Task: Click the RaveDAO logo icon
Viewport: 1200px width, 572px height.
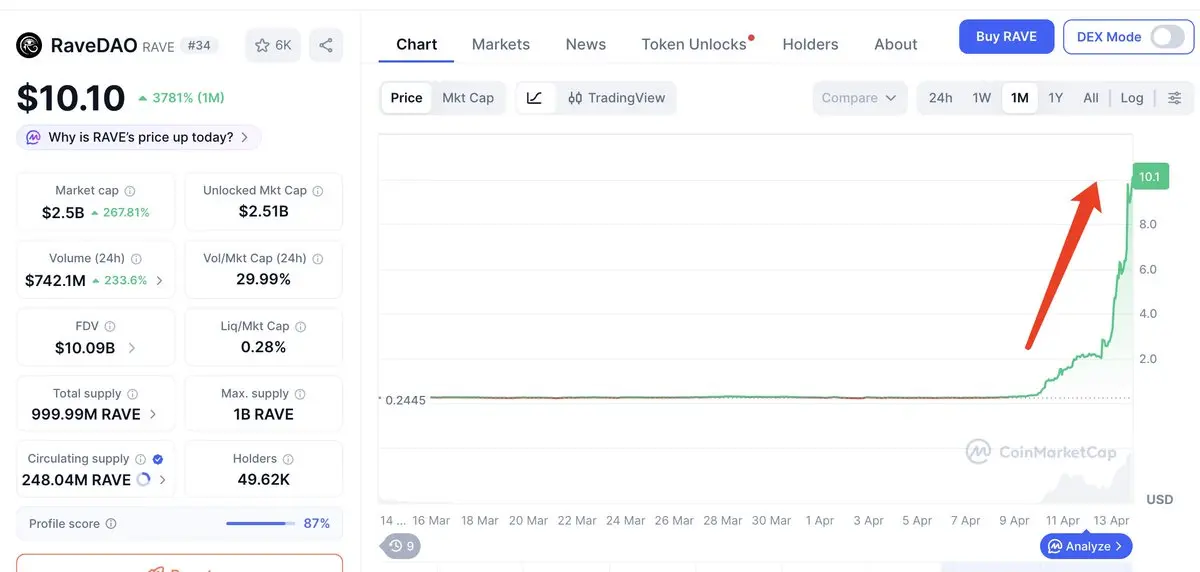Action: (x=29, y=45)
